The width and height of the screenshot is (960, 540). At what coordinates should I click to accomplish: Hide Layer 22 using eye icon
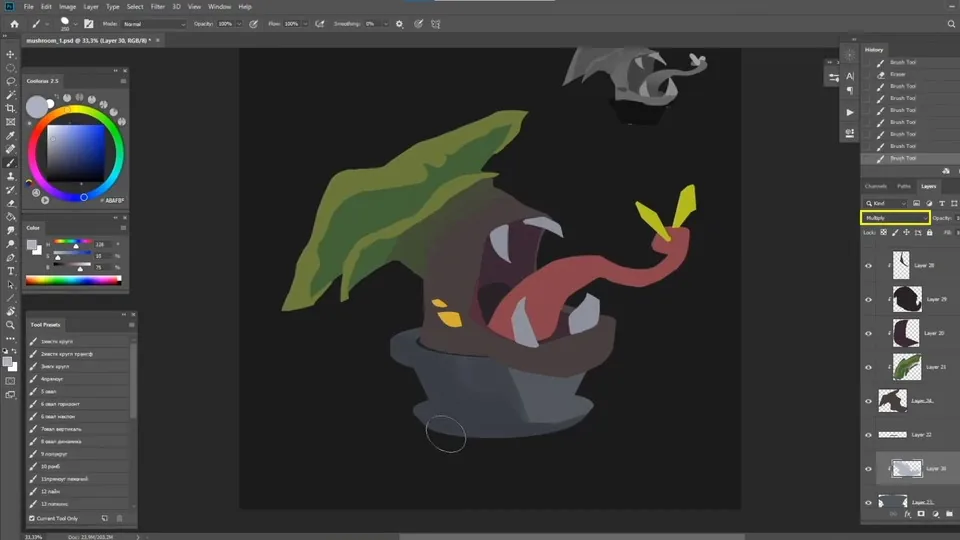[868, 435]
